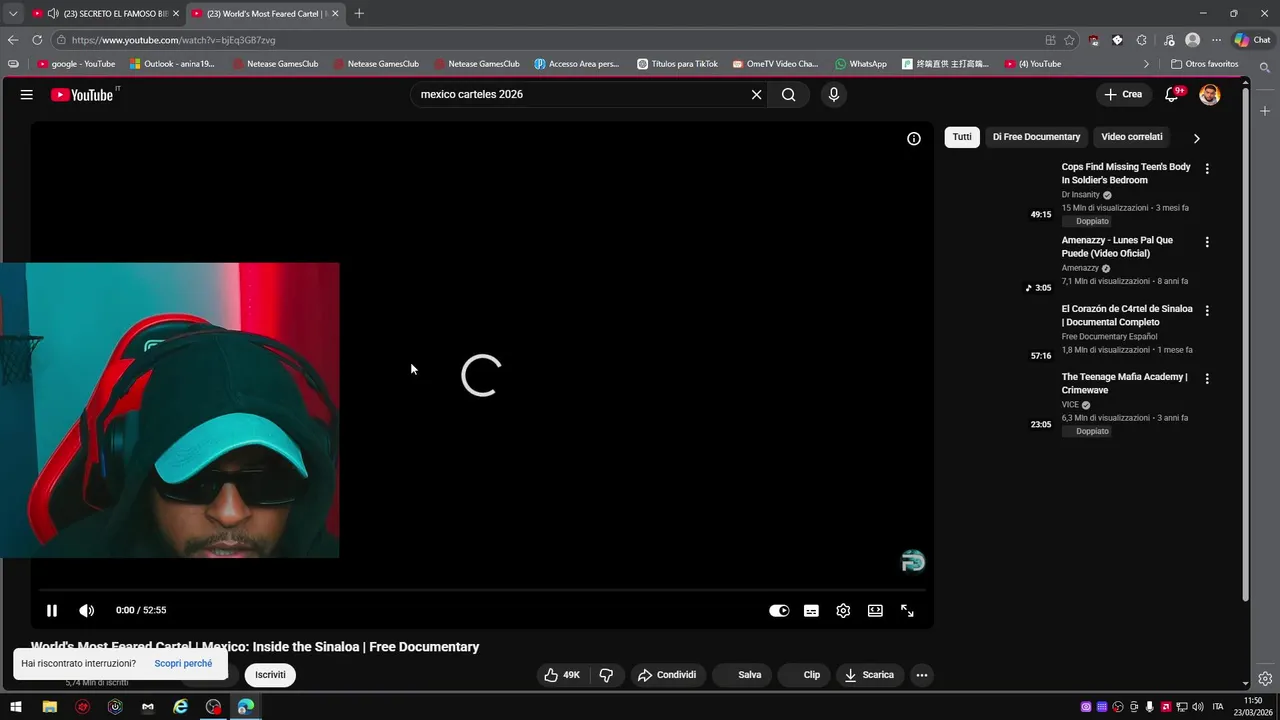Save video with Salva button

pyautogui.click(x=743, y=675)
